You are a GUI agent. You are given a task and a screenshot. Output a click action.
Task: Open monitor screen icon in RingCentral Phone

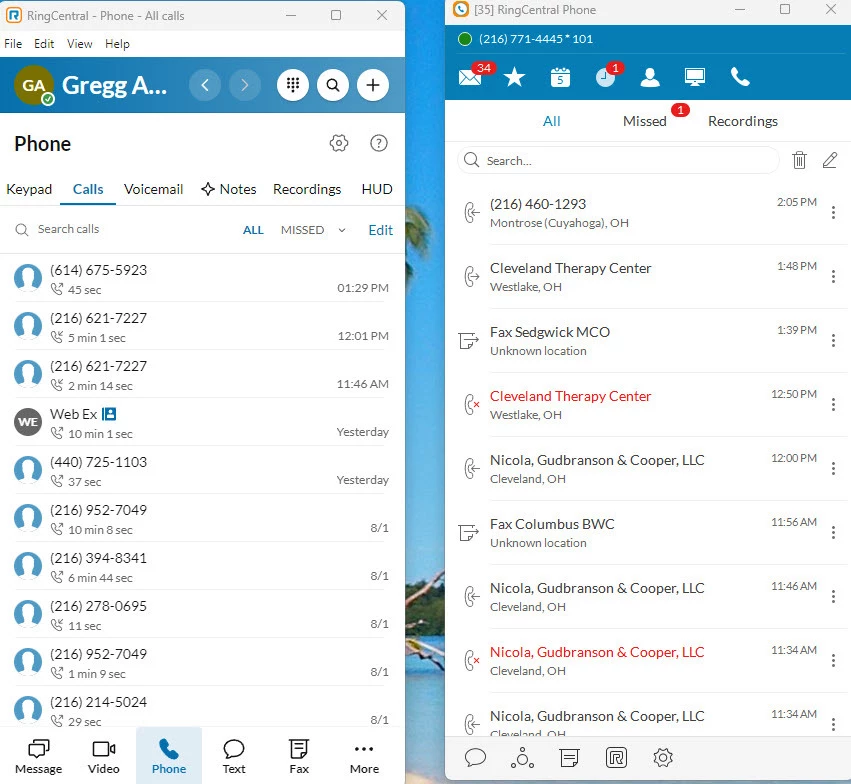coord(695,77)
